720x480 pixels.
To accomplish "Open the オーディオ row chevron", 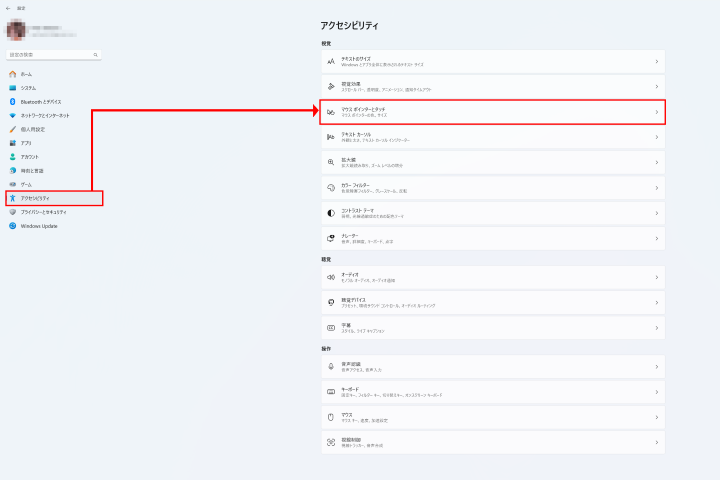I will tap(657, 276).
